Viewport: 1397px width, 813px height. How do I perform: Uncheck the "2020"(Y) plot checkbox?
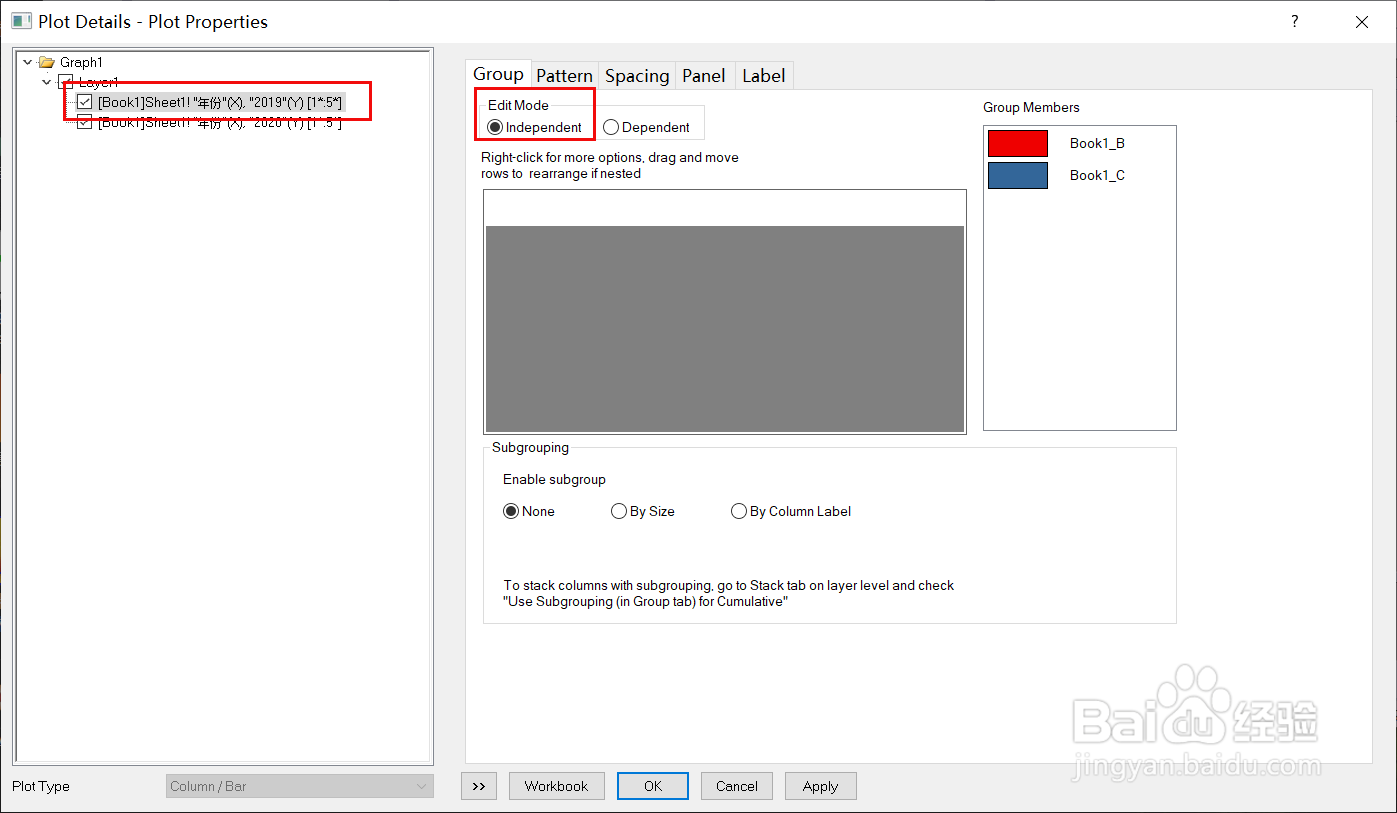coord(85,122)
